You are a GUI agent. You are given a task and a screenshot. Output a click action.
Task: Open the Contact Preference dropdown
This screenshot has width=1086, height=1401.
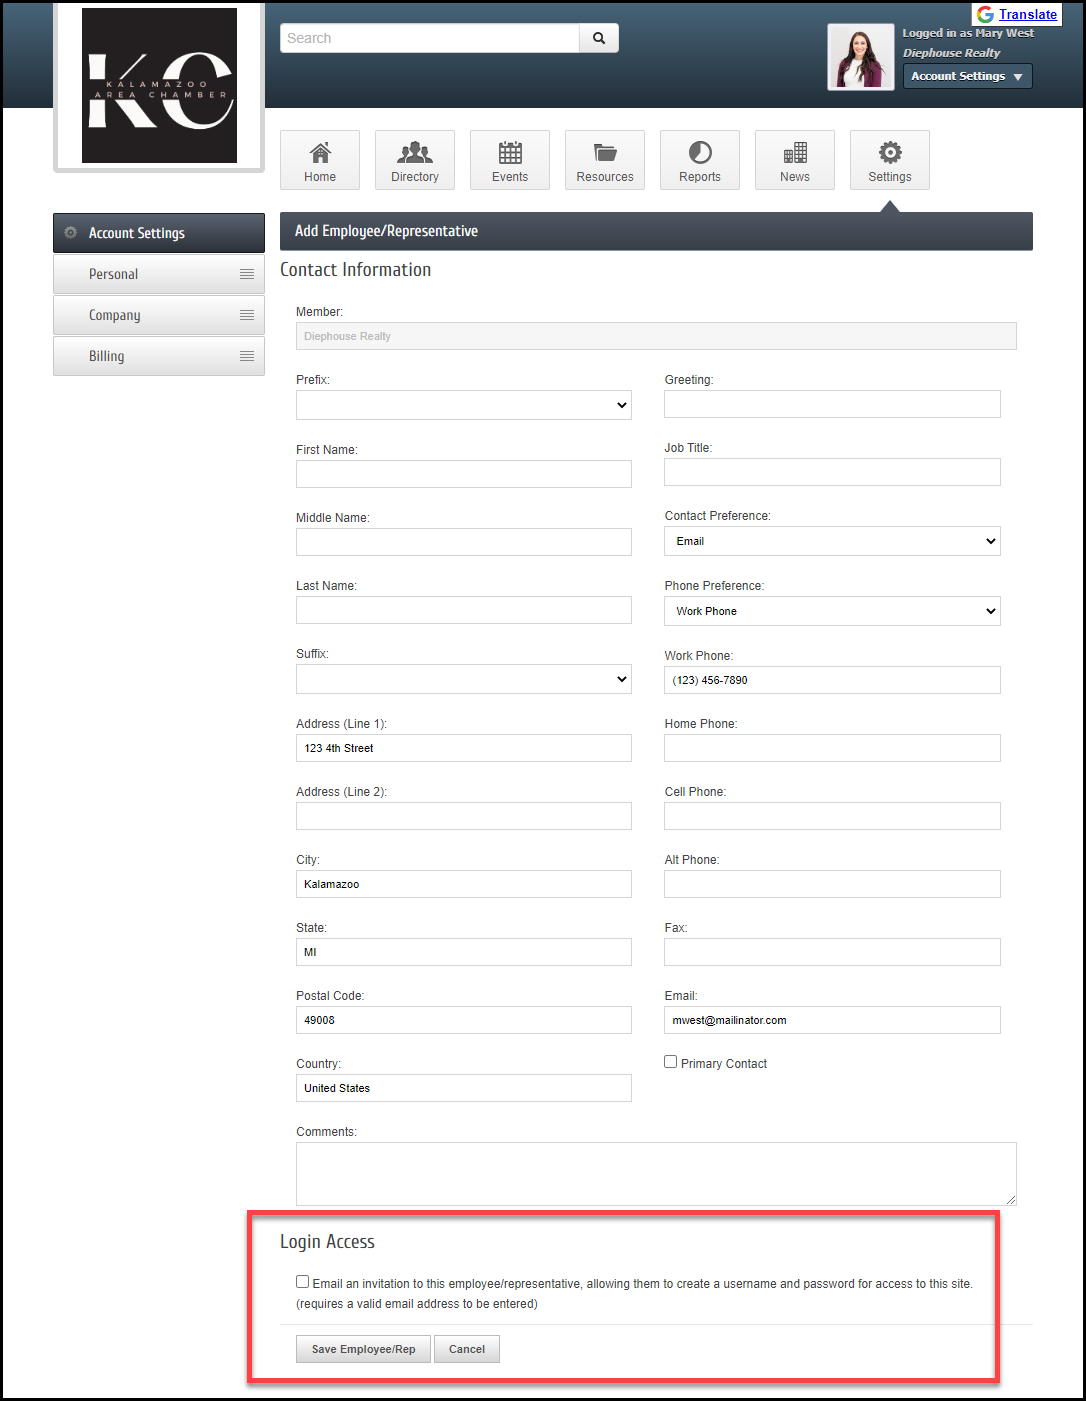(832, 541)
